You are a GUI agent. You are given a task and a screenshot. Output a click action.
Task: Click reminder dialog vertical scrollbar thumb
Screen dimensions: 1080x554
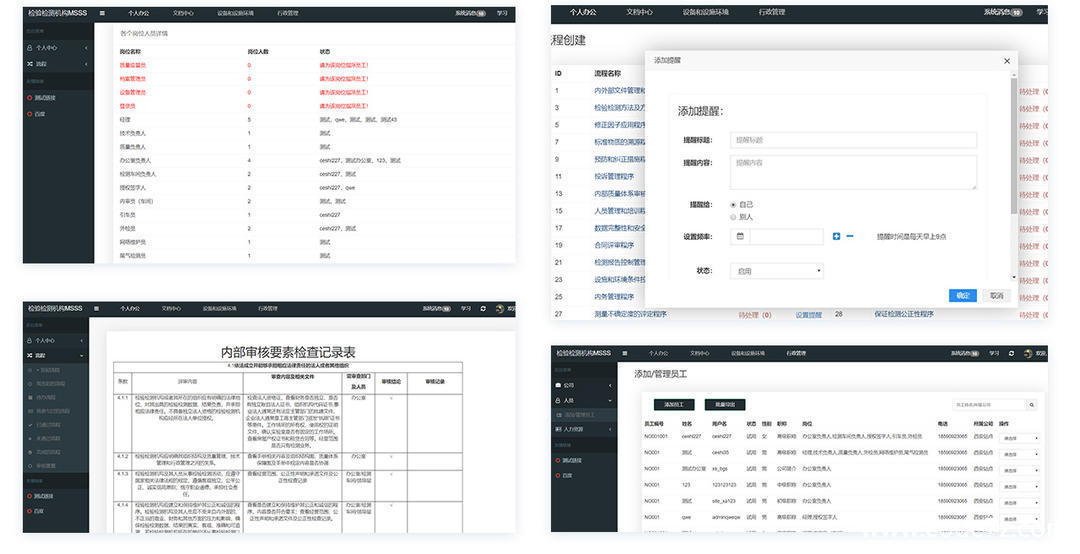tap(1013, 145)
